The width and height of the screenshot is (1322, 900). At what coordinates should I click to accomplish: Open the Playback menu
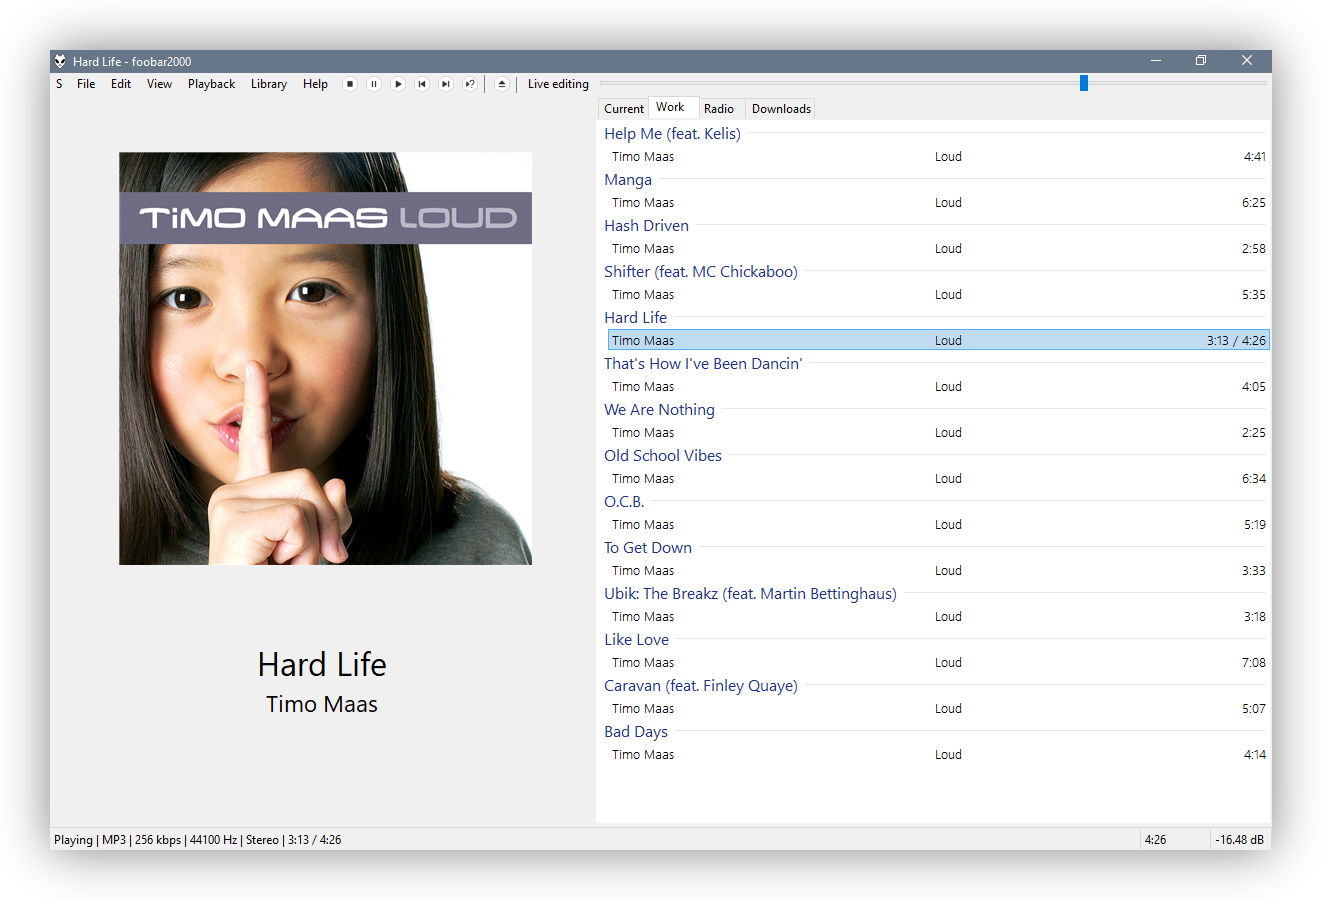point(212,84)
